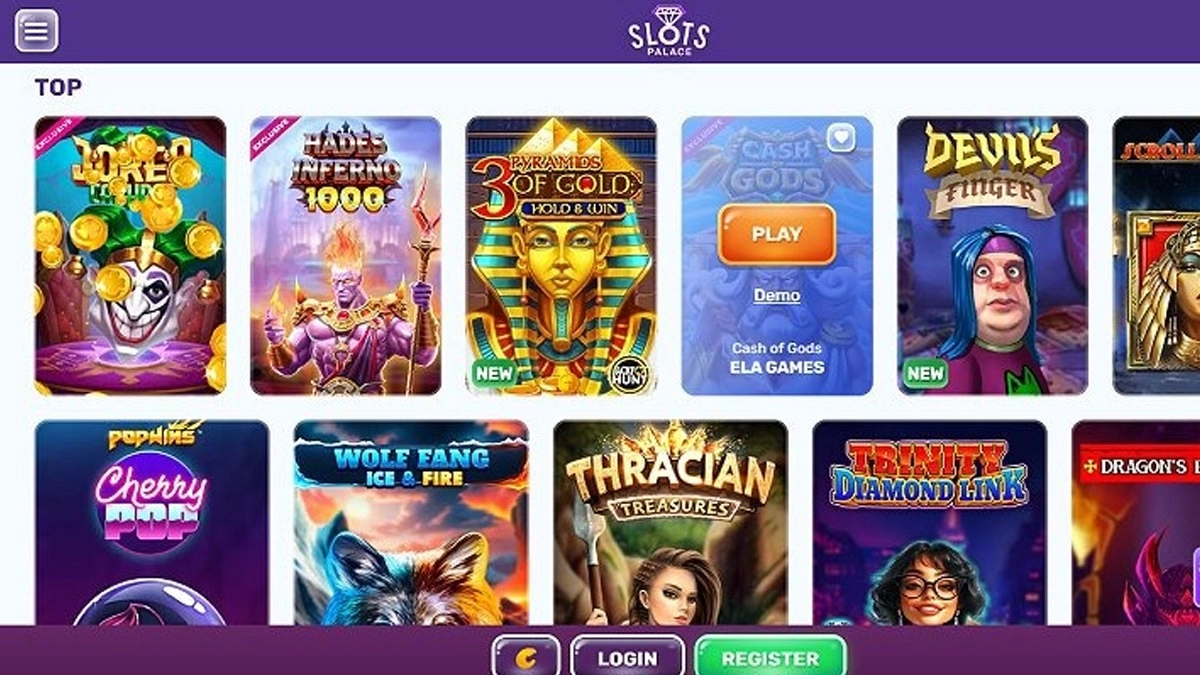Click the Slot Hunt badge on Pyramids tile
The width and height of the screenshot is (1200, 675).
[629, 373]
